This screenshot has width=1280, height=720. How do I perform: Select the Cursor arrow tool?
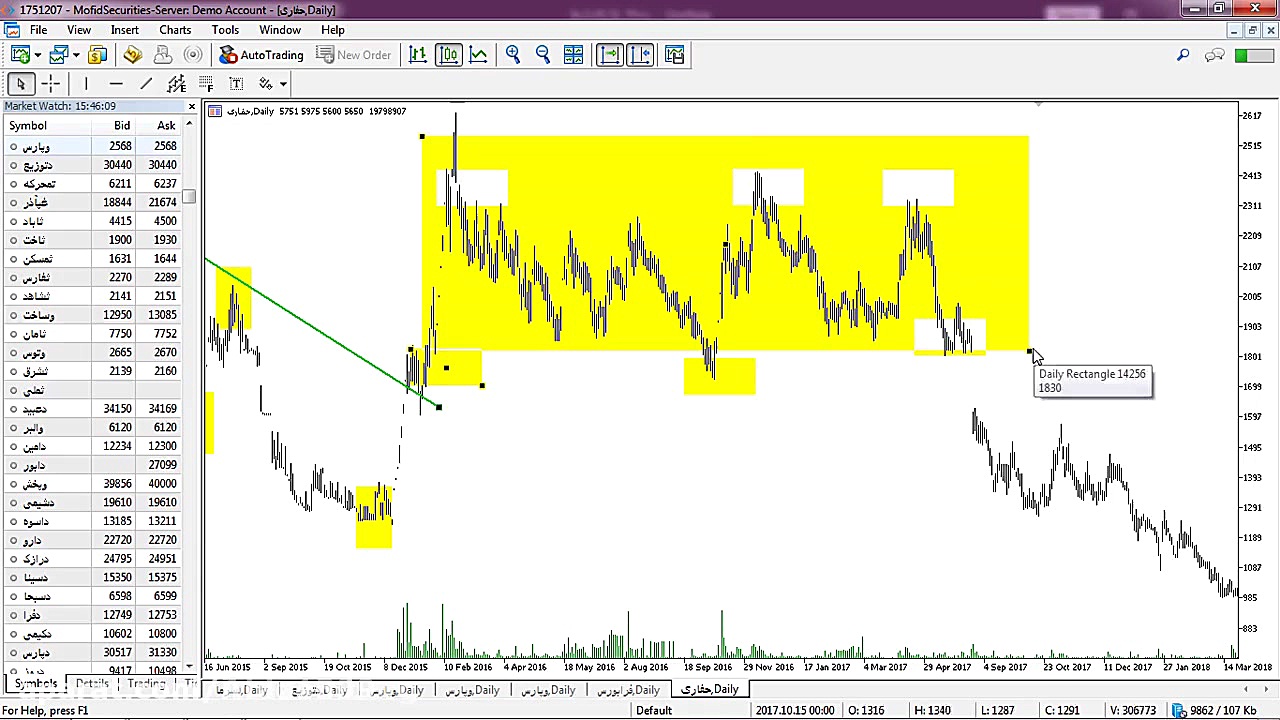[20, 84]
